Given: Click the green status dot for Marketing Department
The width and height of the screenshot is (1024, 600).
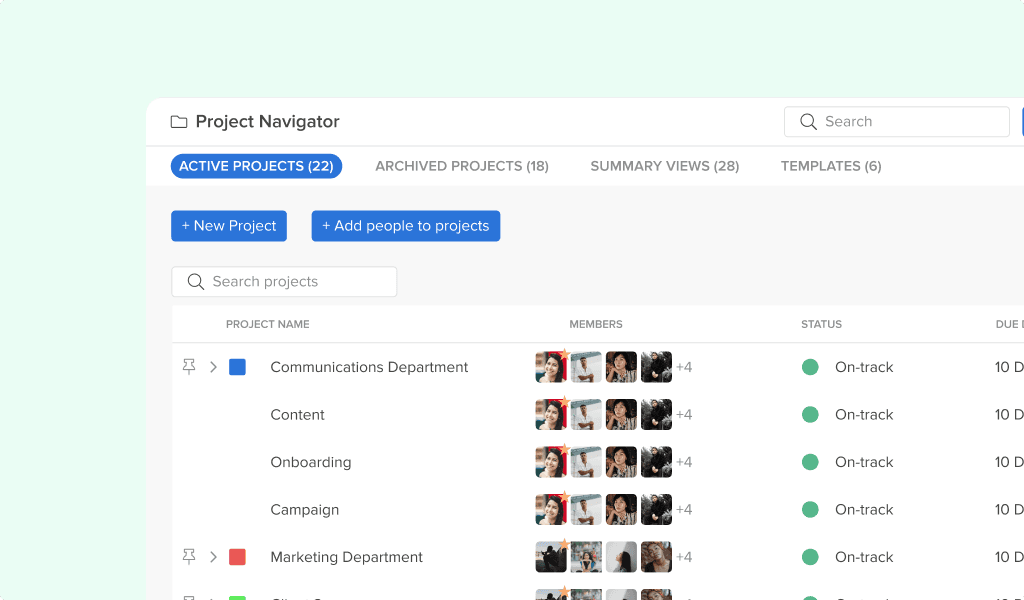Looking at the screenshot, I should tap(810, 557).
